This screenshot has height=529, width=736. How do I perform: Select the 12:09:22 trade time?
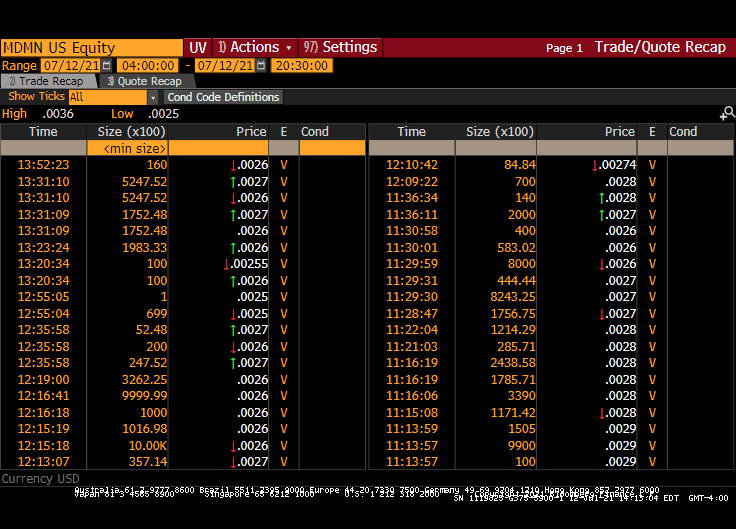point(412,182)
